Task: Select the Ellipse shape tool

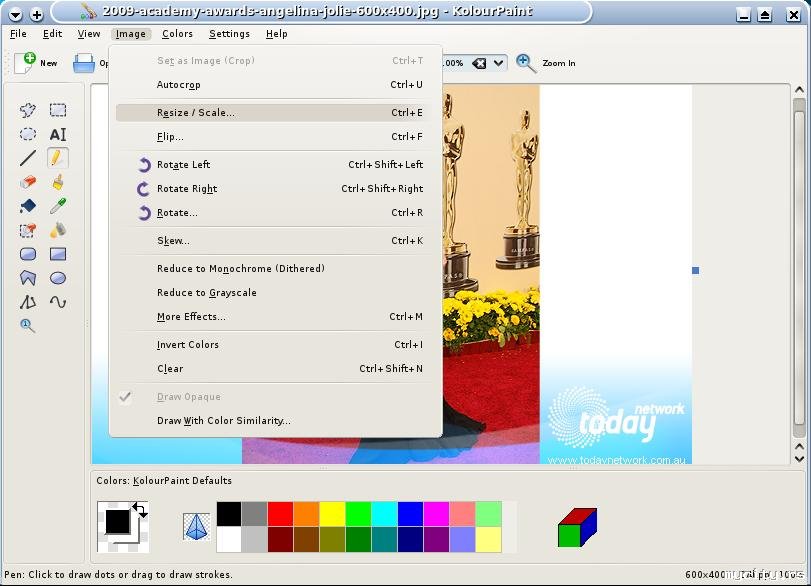Action: pyautogui.click(x=58, y=278)
